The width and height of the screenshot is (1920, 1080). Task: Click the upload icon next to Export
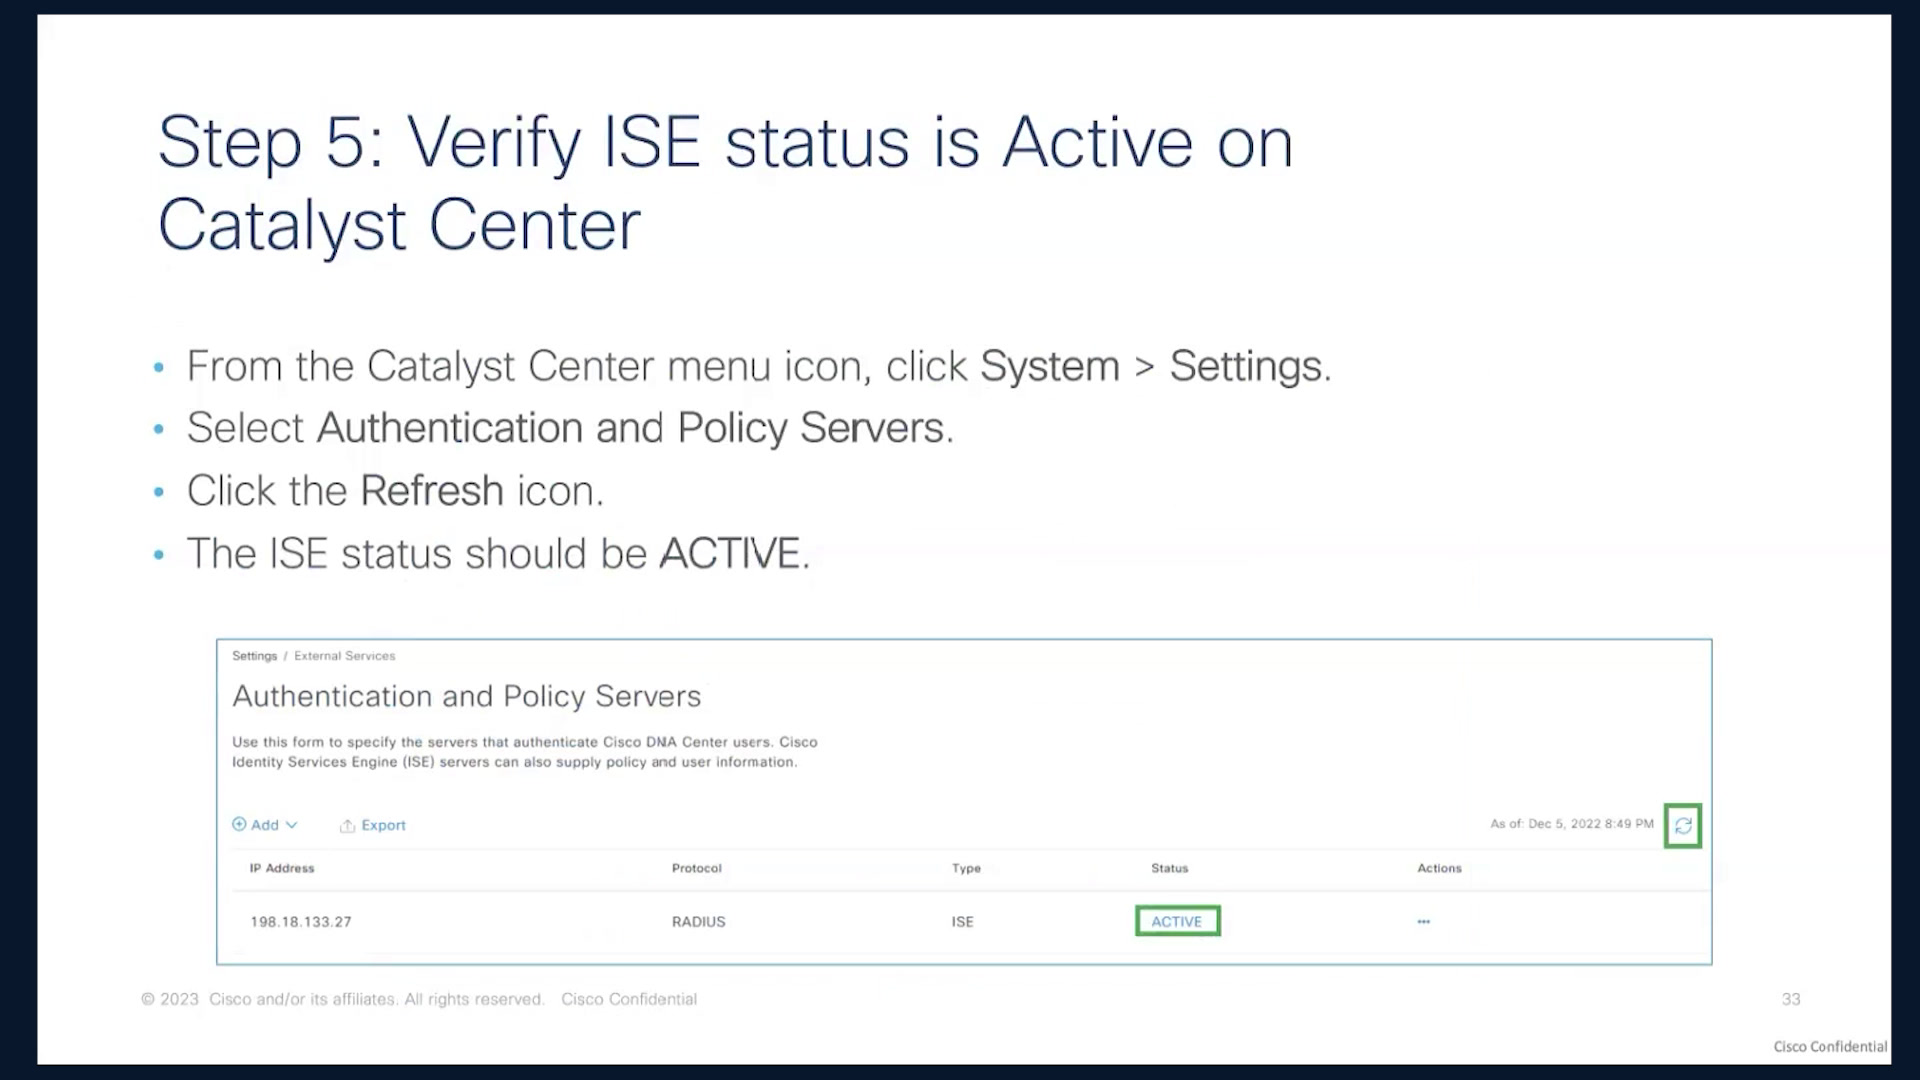click(347, 826)
